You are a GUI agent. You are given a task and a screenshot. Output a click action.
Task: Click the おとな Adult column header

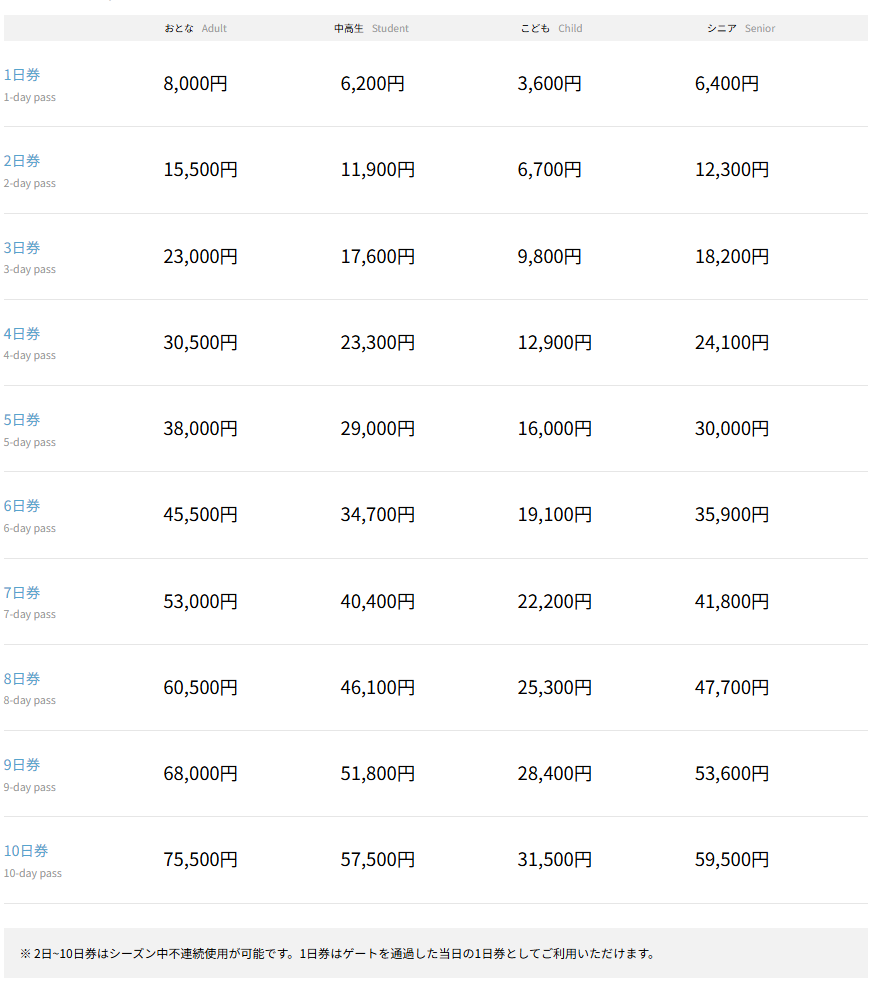pyautogui.click(x=195, y=28)
